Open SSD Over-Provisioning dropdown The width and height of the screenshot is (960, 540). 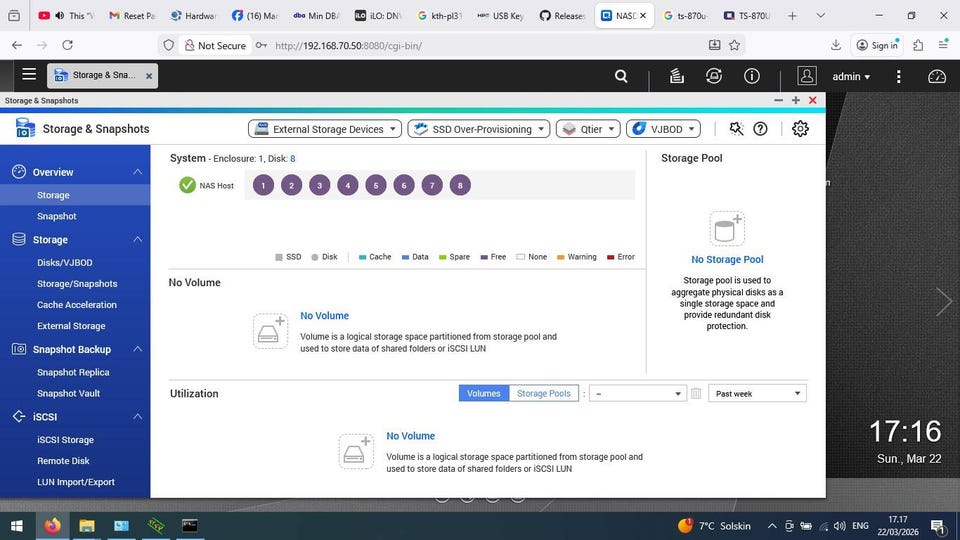479,129
